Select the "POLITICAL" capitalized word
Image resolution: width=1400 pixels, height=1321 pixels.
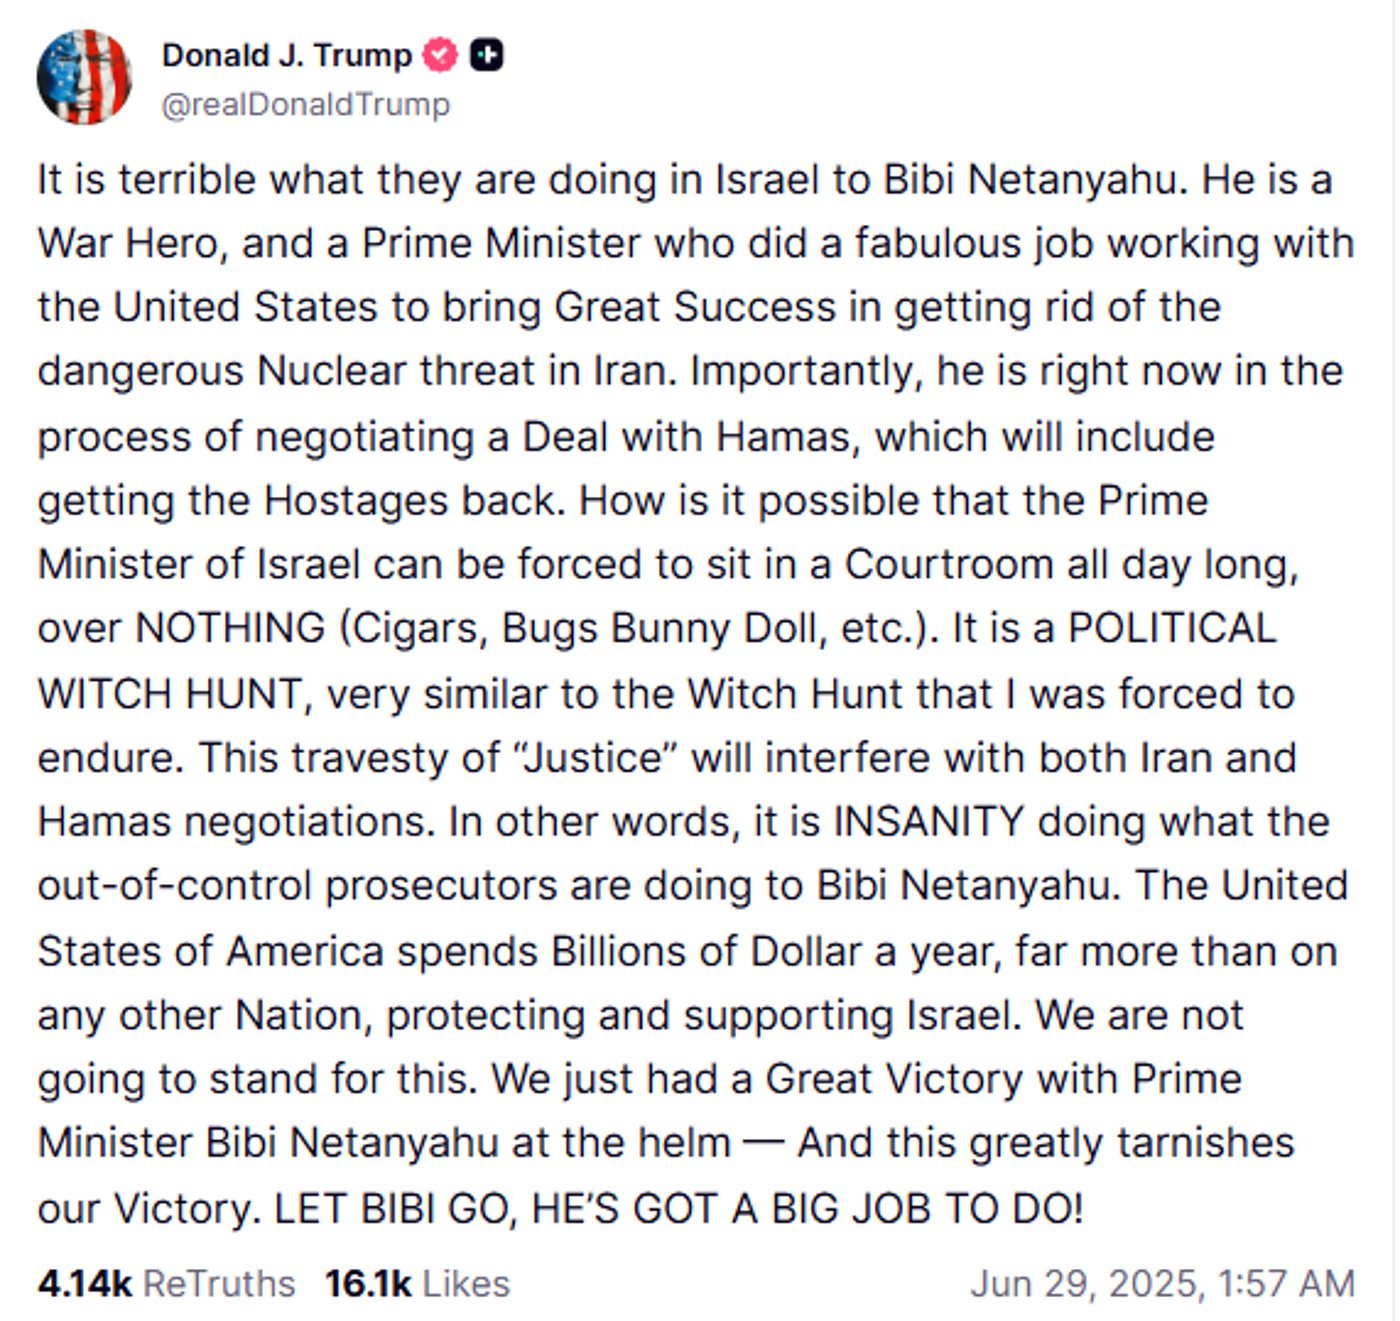pos(1172,628)
